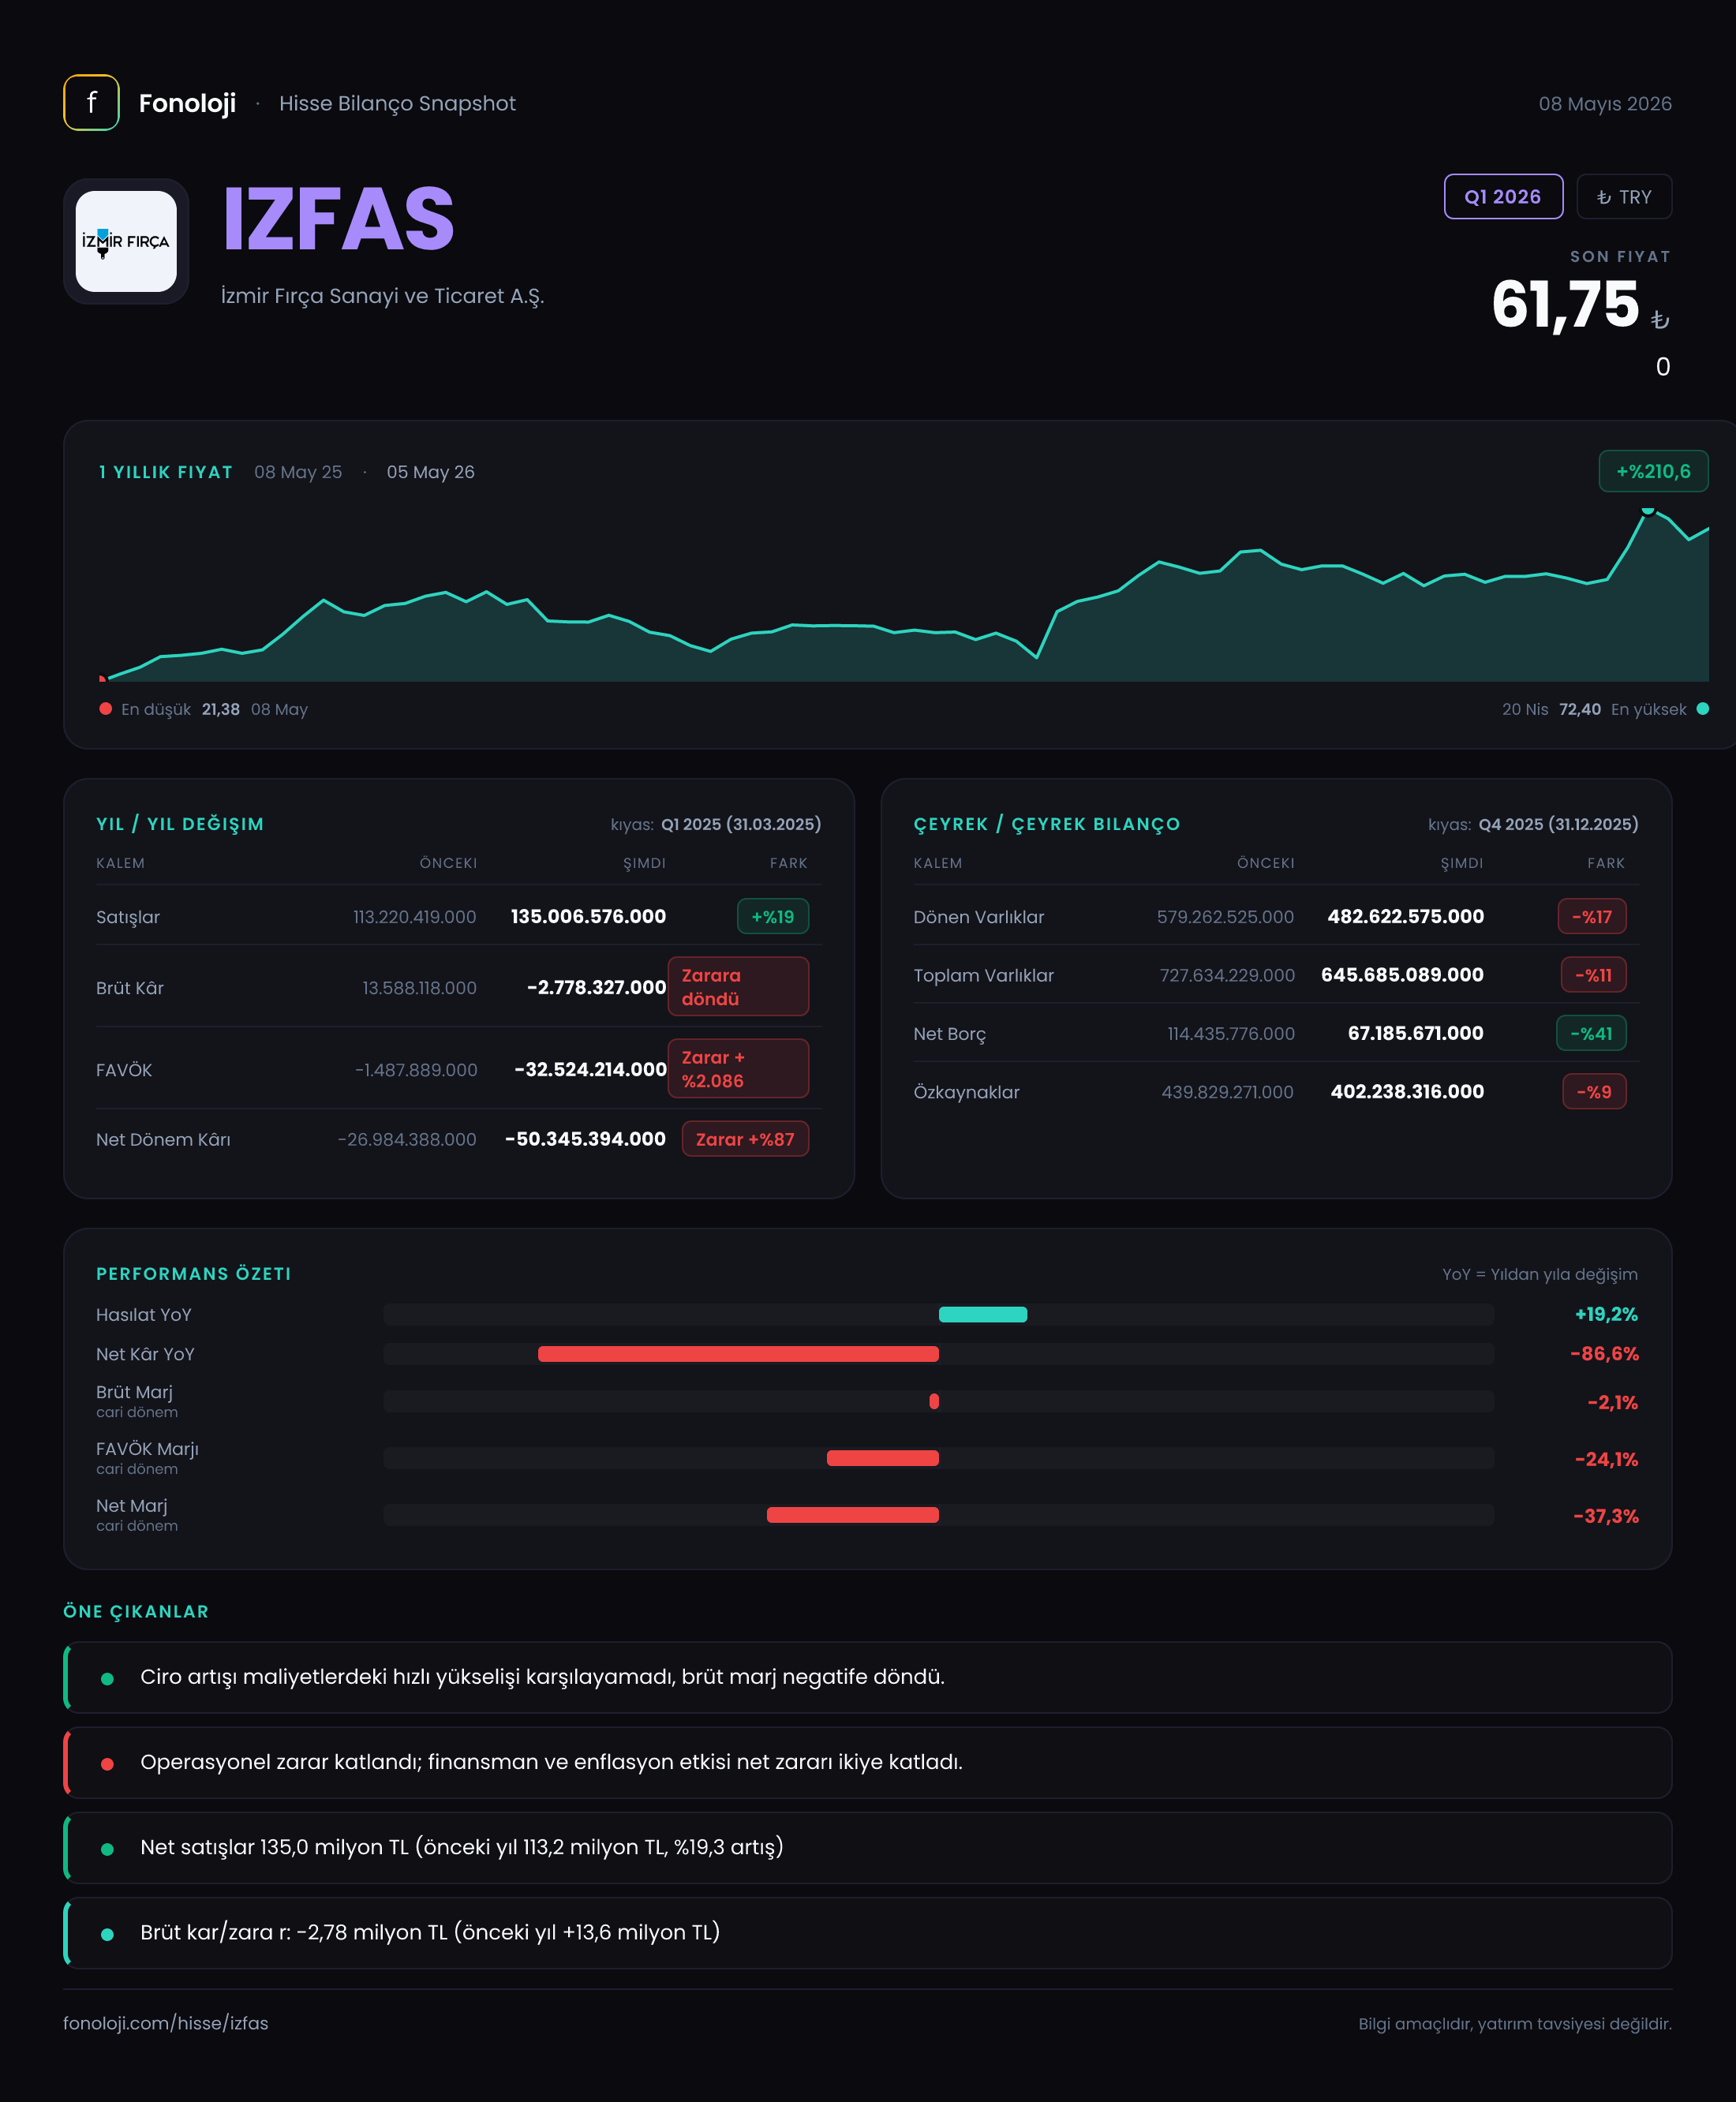Click the 'Zarar +%87' Net Dönem Kârı badge
This screenshot has height=2102, width=1736.
745,1139
